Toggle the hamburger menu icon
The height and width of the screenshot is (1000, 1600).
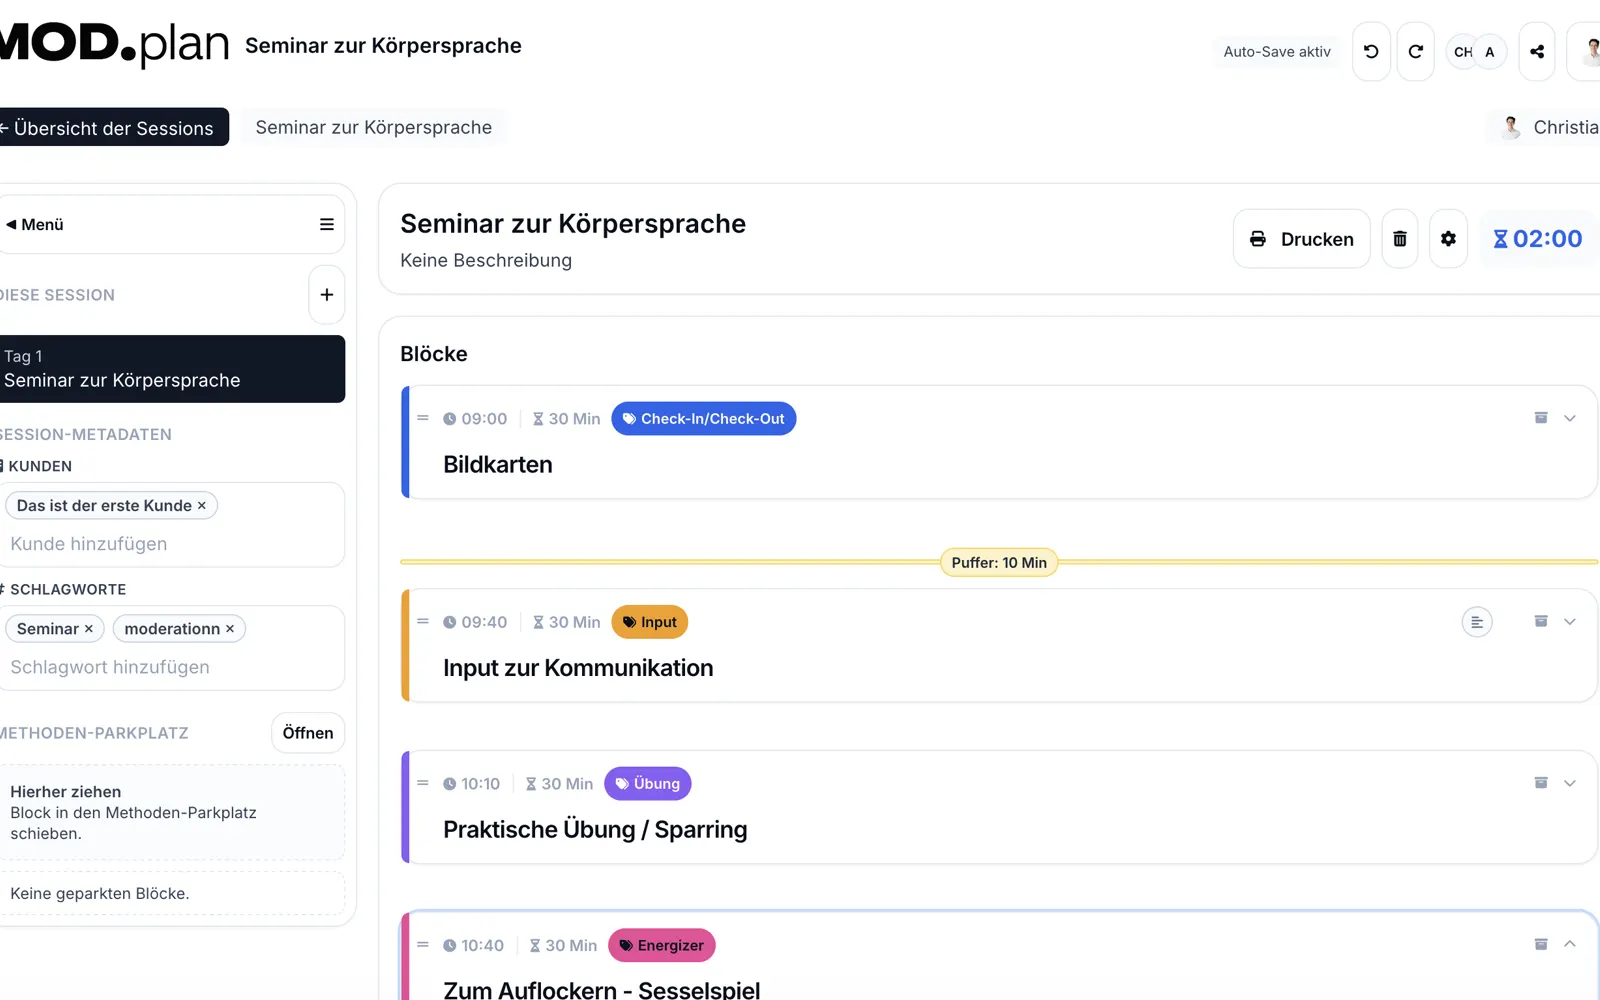326,225
